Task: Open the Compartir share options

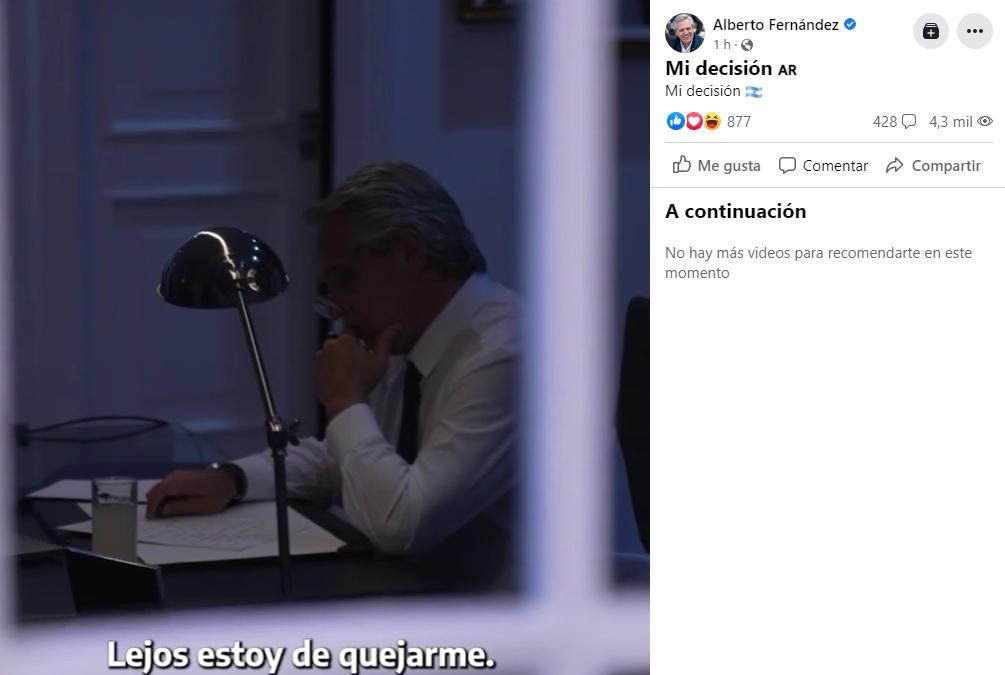Action: [933, 165]
